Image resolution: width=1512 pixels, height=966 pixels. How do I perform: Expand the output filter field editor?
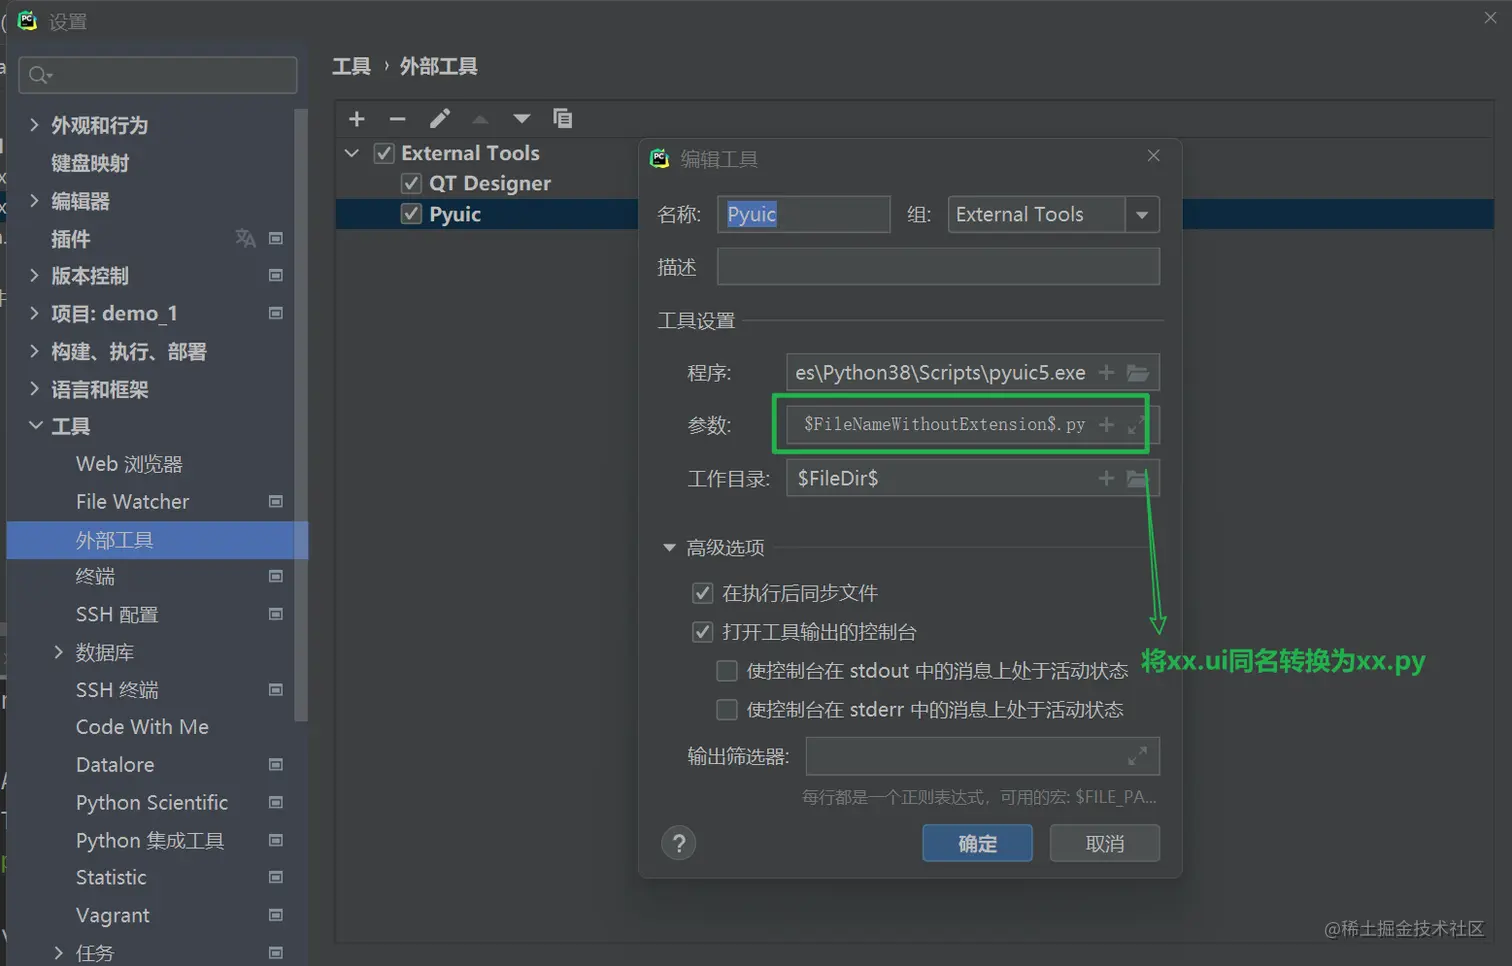pos(1137,756)
